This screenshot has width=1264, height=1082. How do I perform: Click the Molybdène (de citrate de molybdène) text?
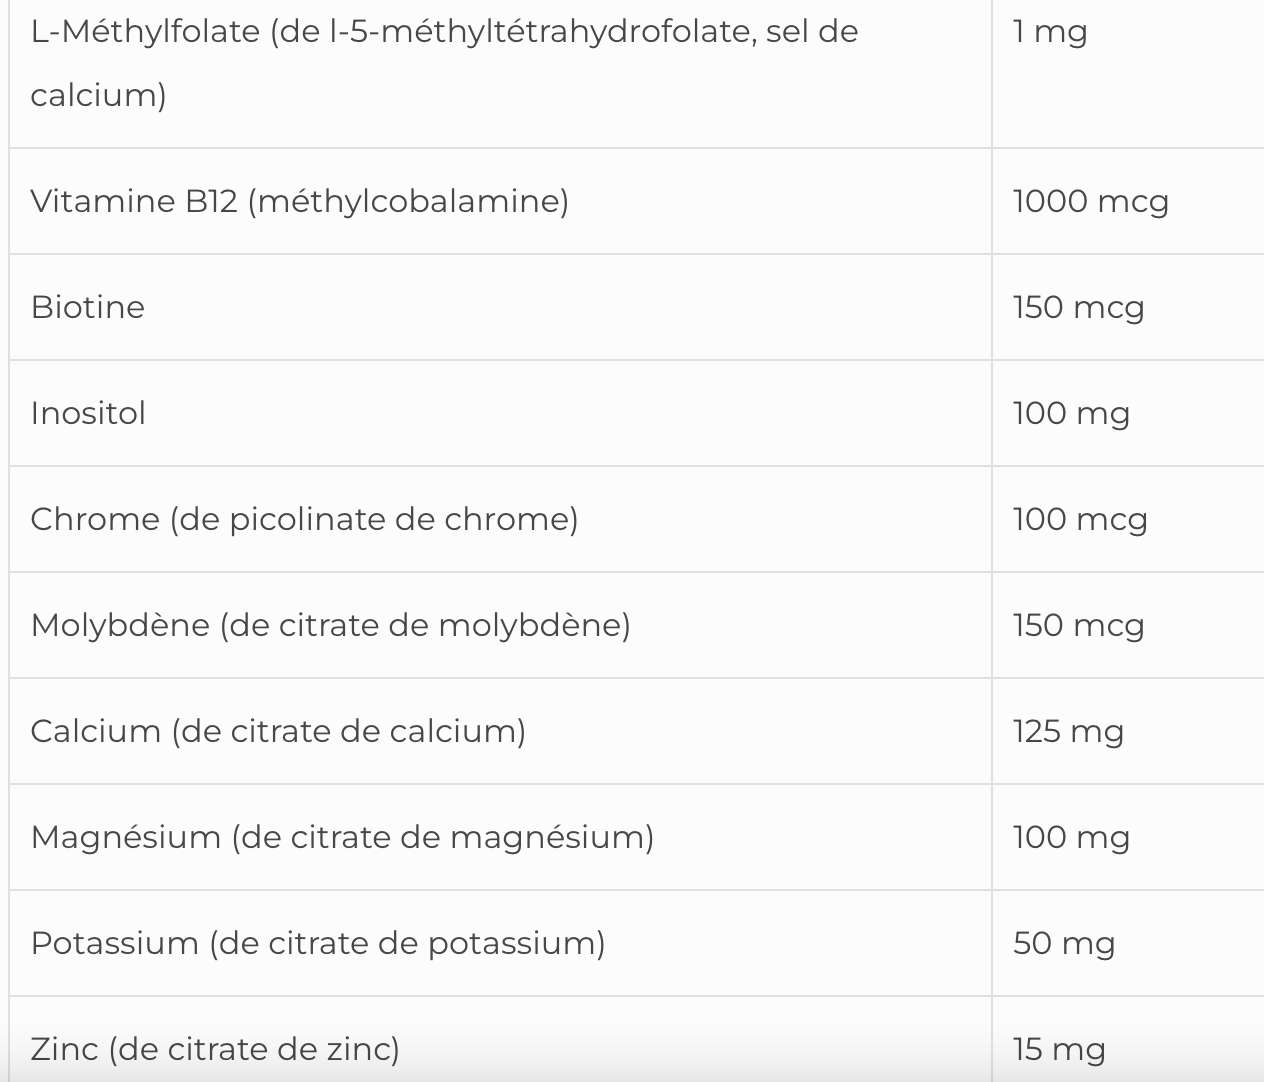330,625
